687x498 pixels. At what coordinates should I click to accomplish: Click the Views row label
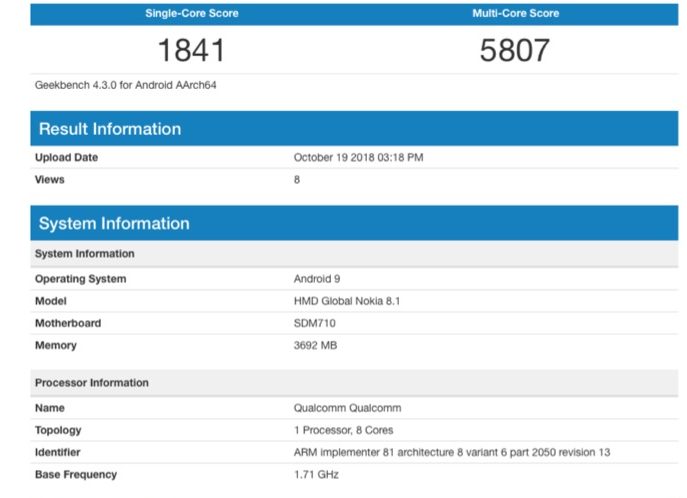[x=50, y=180]
